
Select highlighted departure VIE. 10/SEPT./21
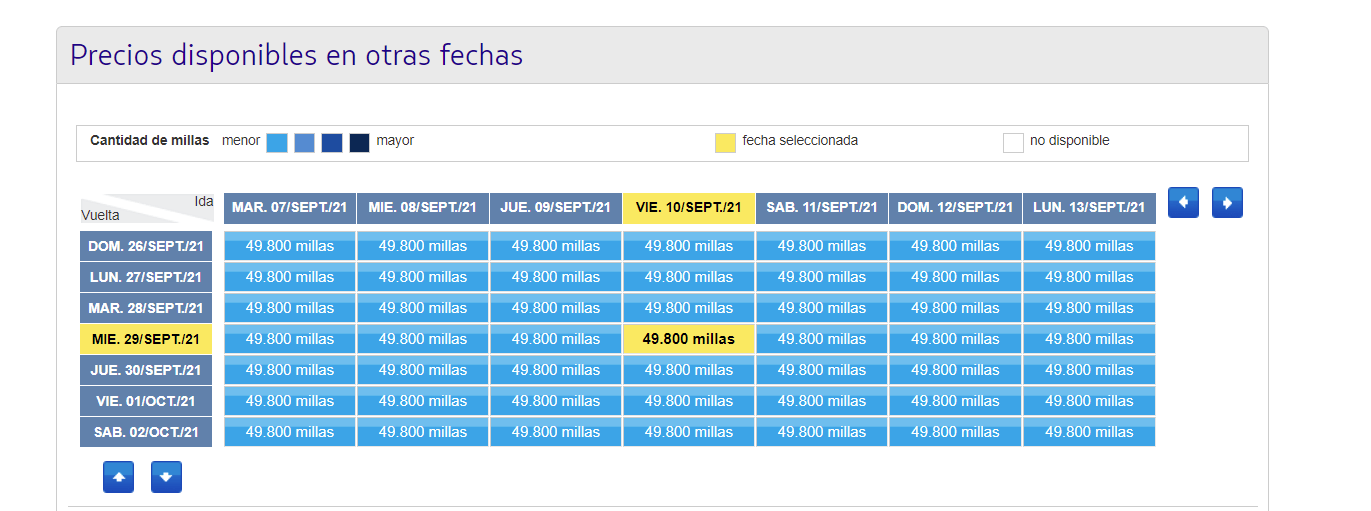689,208
